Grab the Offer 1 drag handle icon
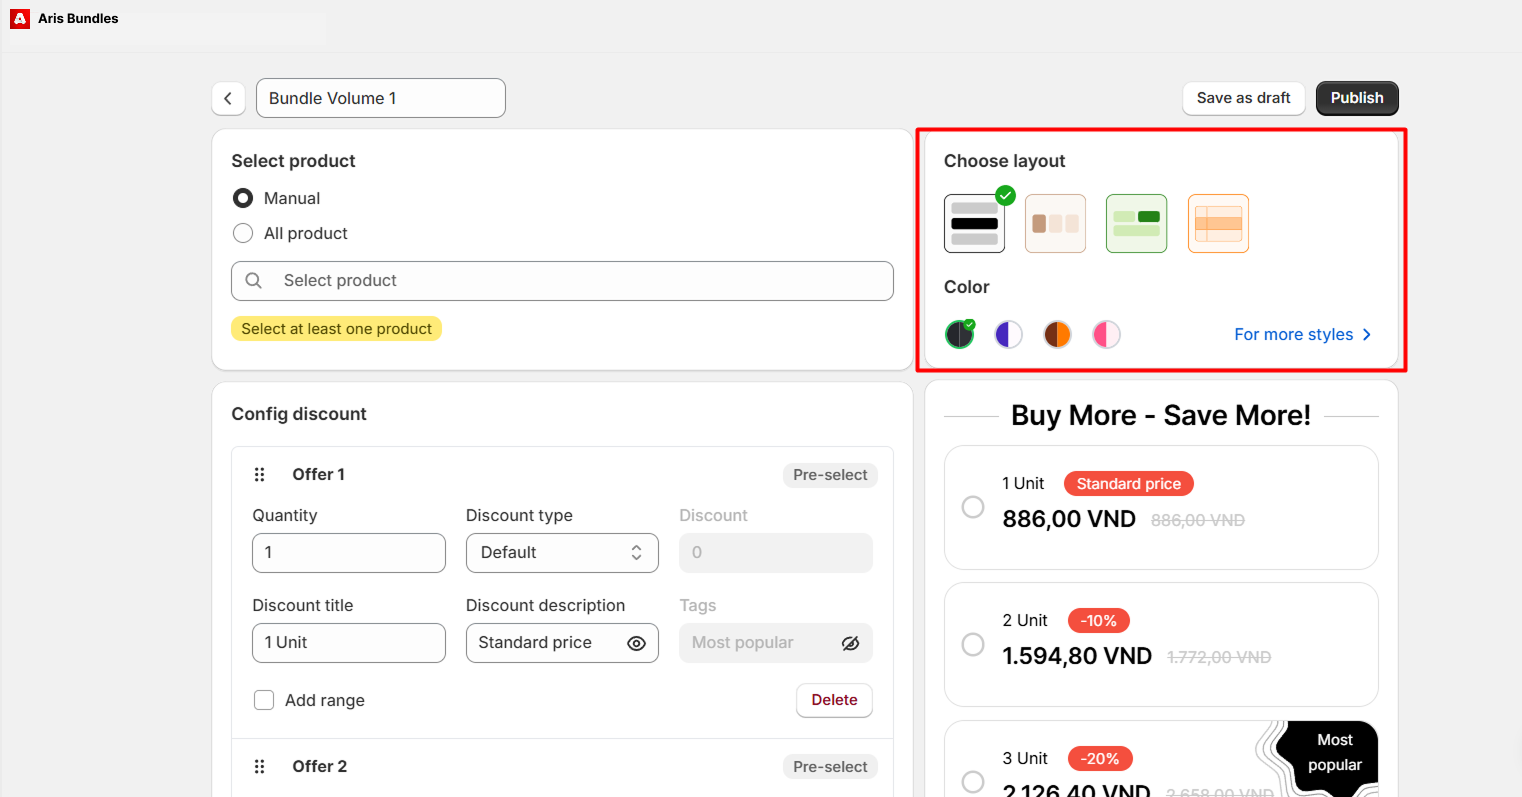 pos(260,475)
